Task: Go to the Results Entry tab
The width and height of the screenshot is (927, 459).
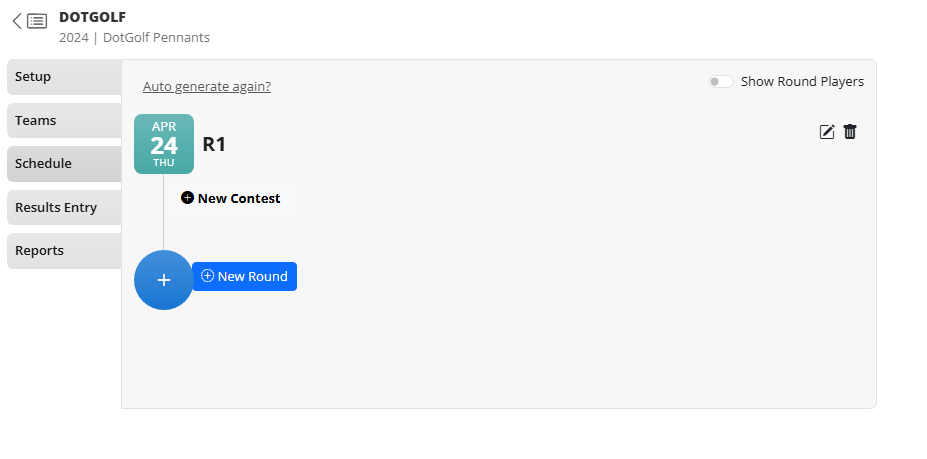Action: tap(63, 208)
